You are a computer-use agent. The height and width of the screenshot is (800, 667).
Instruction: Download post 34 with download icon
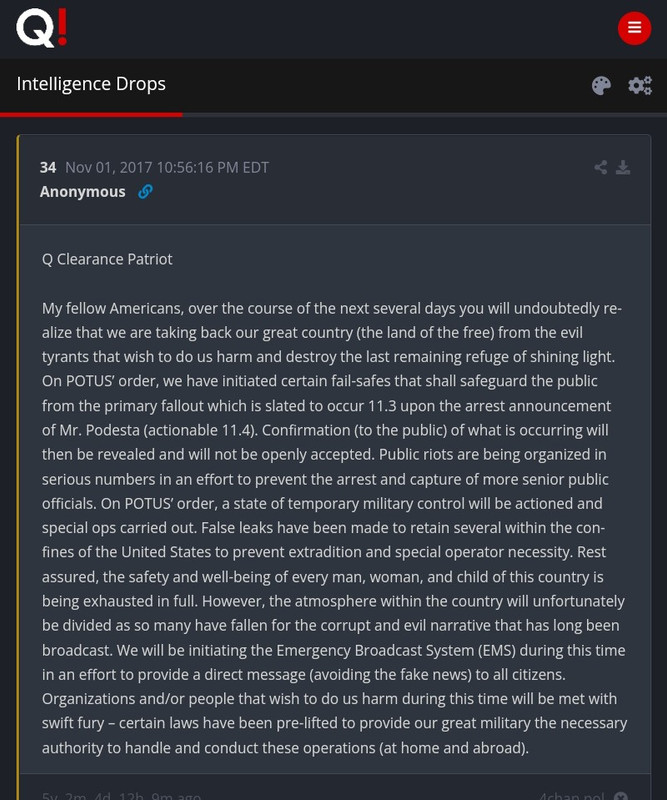[x=623, y=167]
